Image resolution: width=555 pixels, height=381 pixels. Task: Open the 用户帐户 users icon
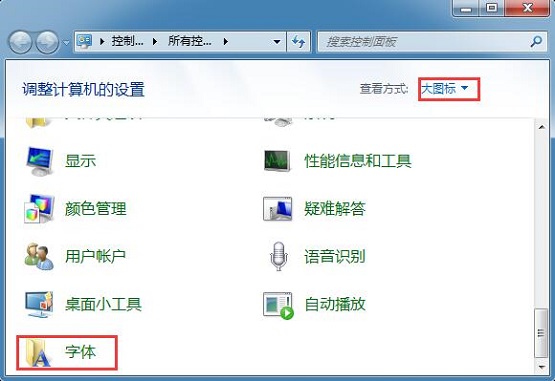click(39, 256)
